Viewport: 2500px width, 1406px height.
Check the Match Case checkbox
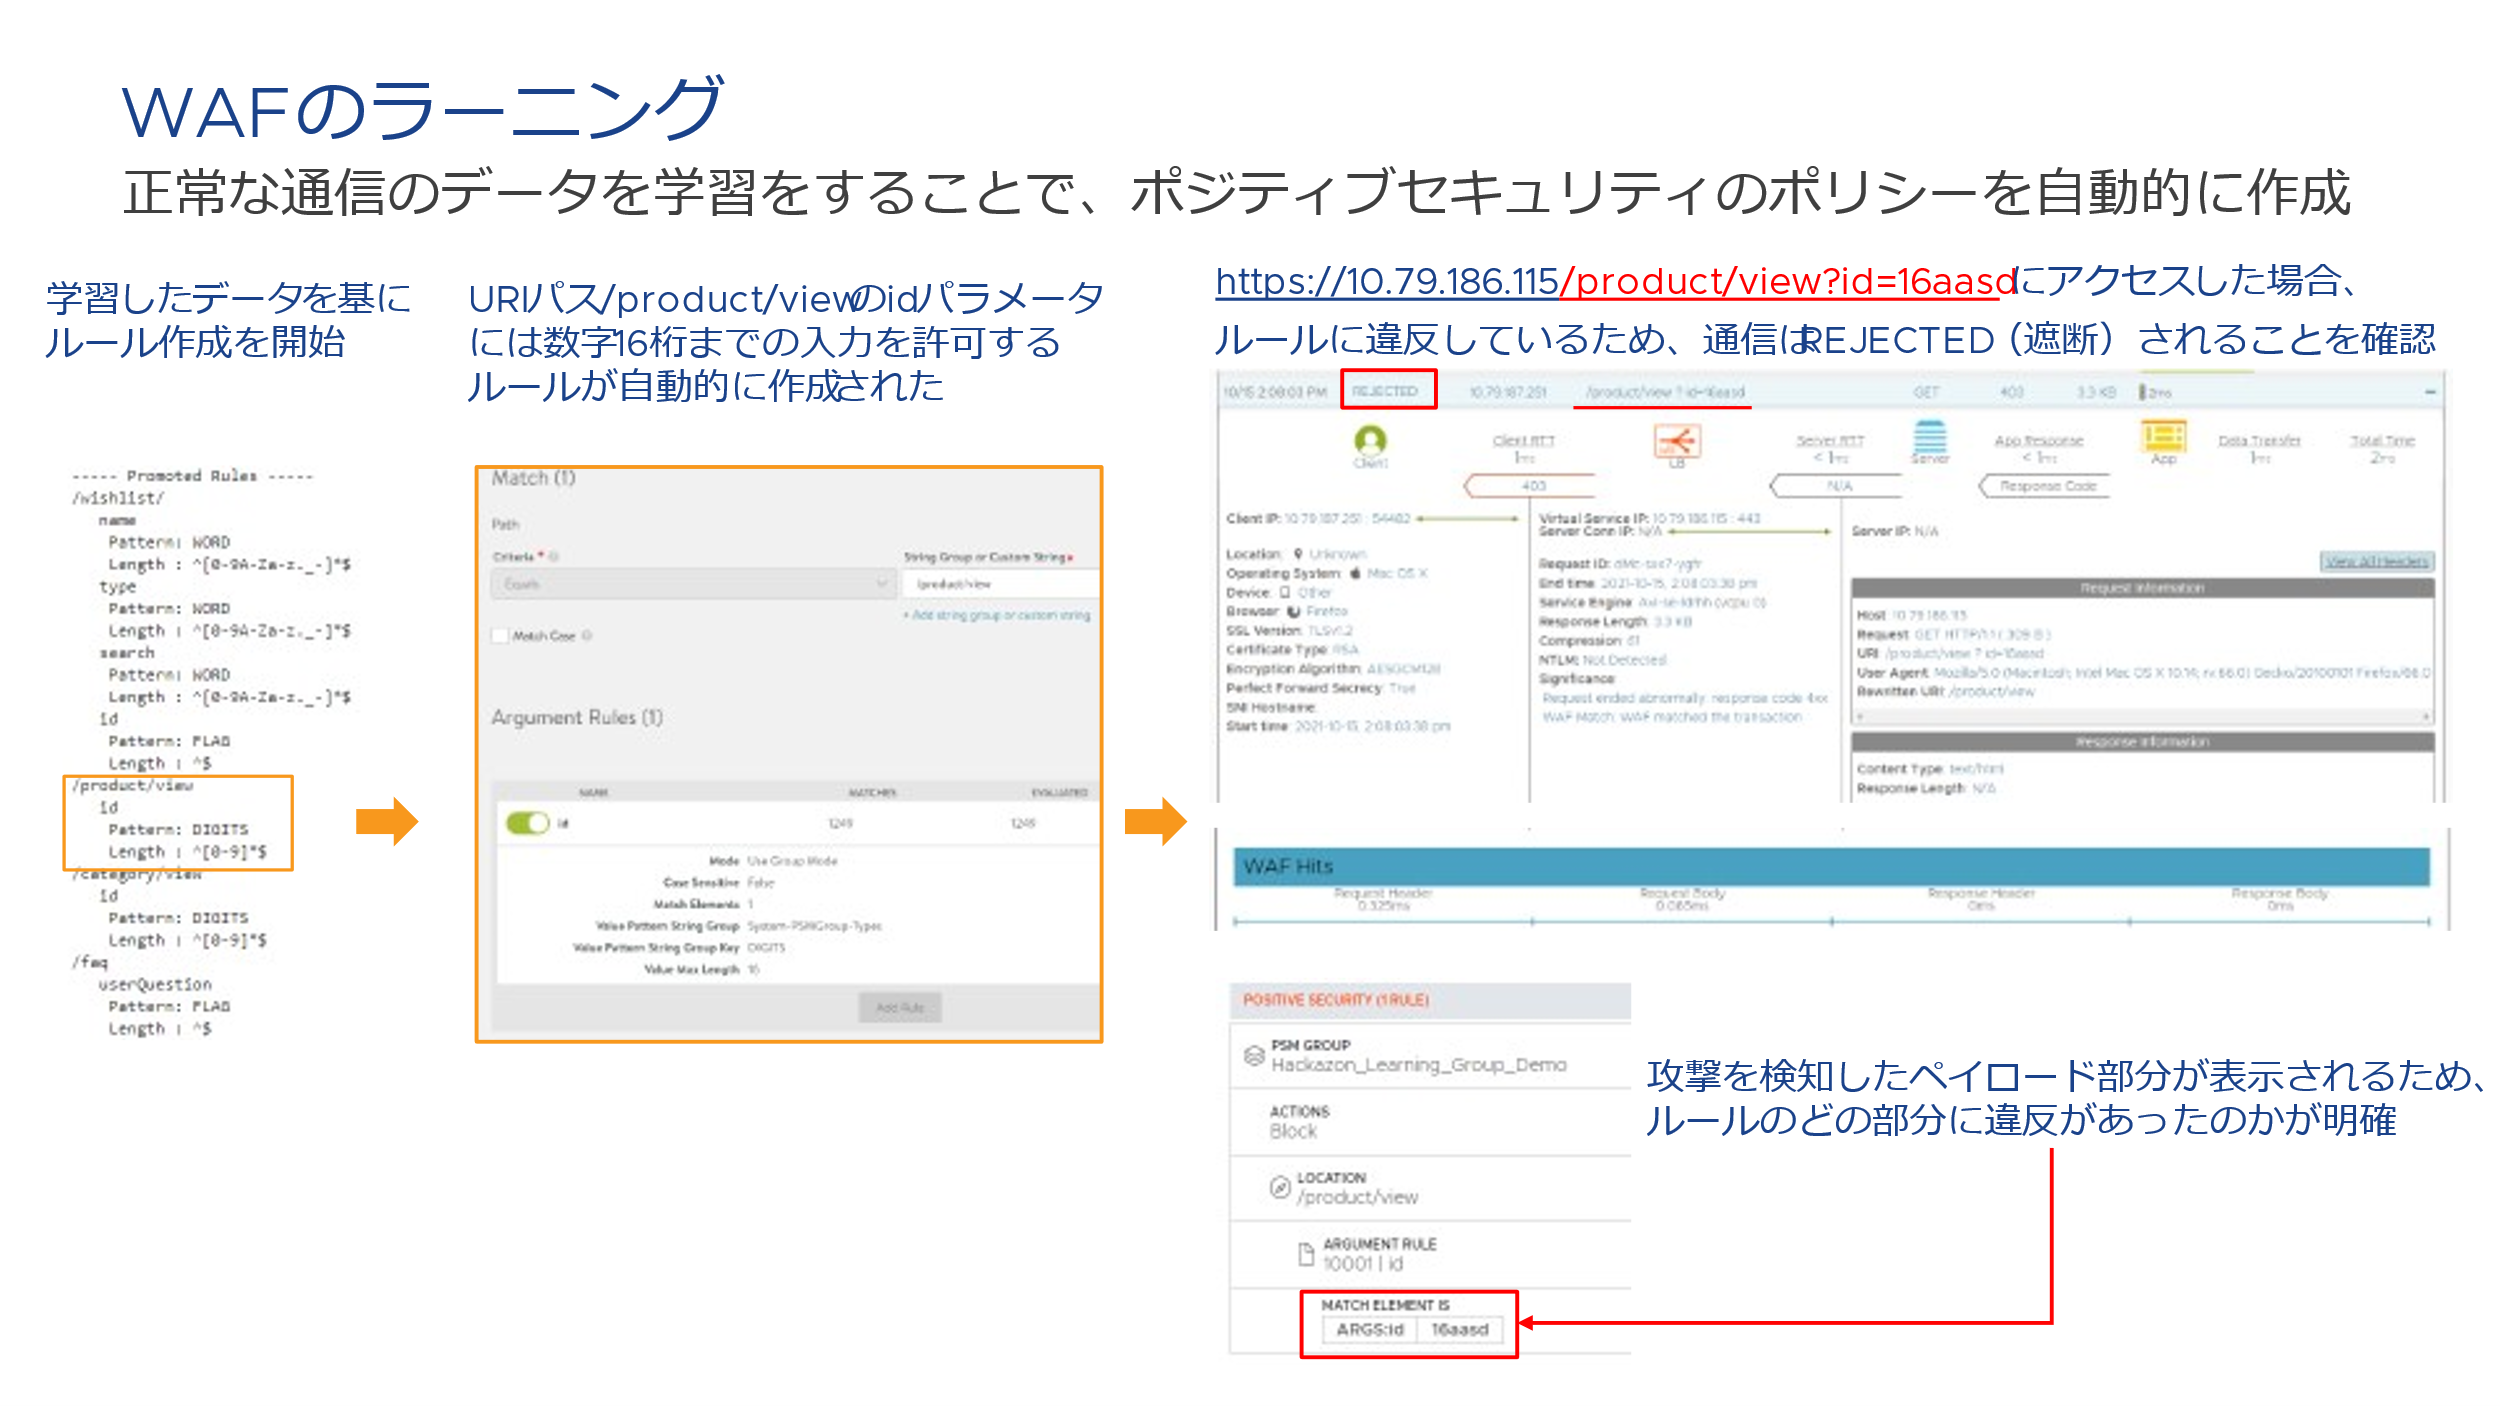click(501, 636)
